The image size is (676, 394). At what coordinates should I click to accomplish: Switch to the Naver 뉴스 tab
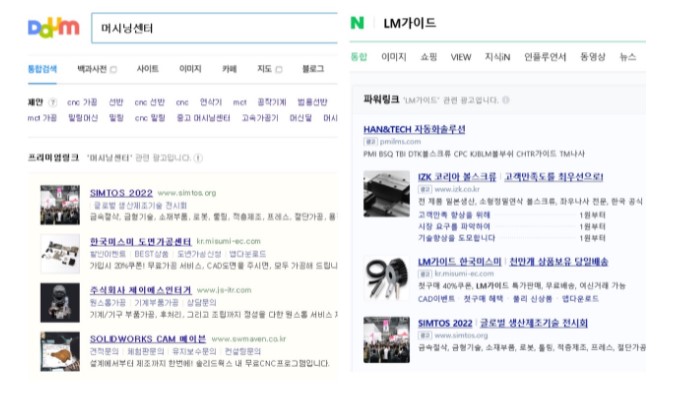click(628, 57)
